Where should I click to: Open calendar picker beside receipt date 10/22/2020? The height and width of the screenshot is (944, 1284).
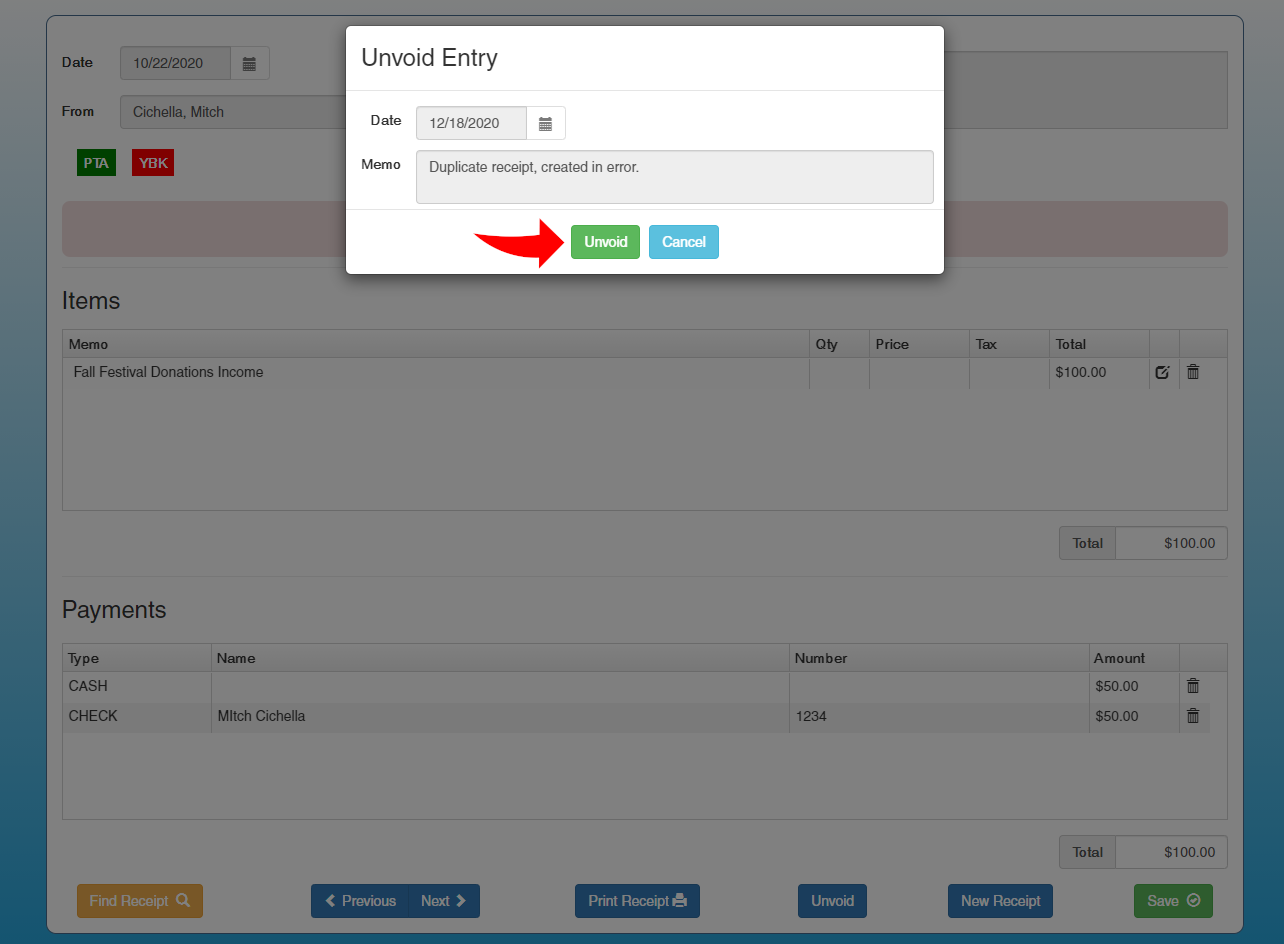[x=249, y=63]
